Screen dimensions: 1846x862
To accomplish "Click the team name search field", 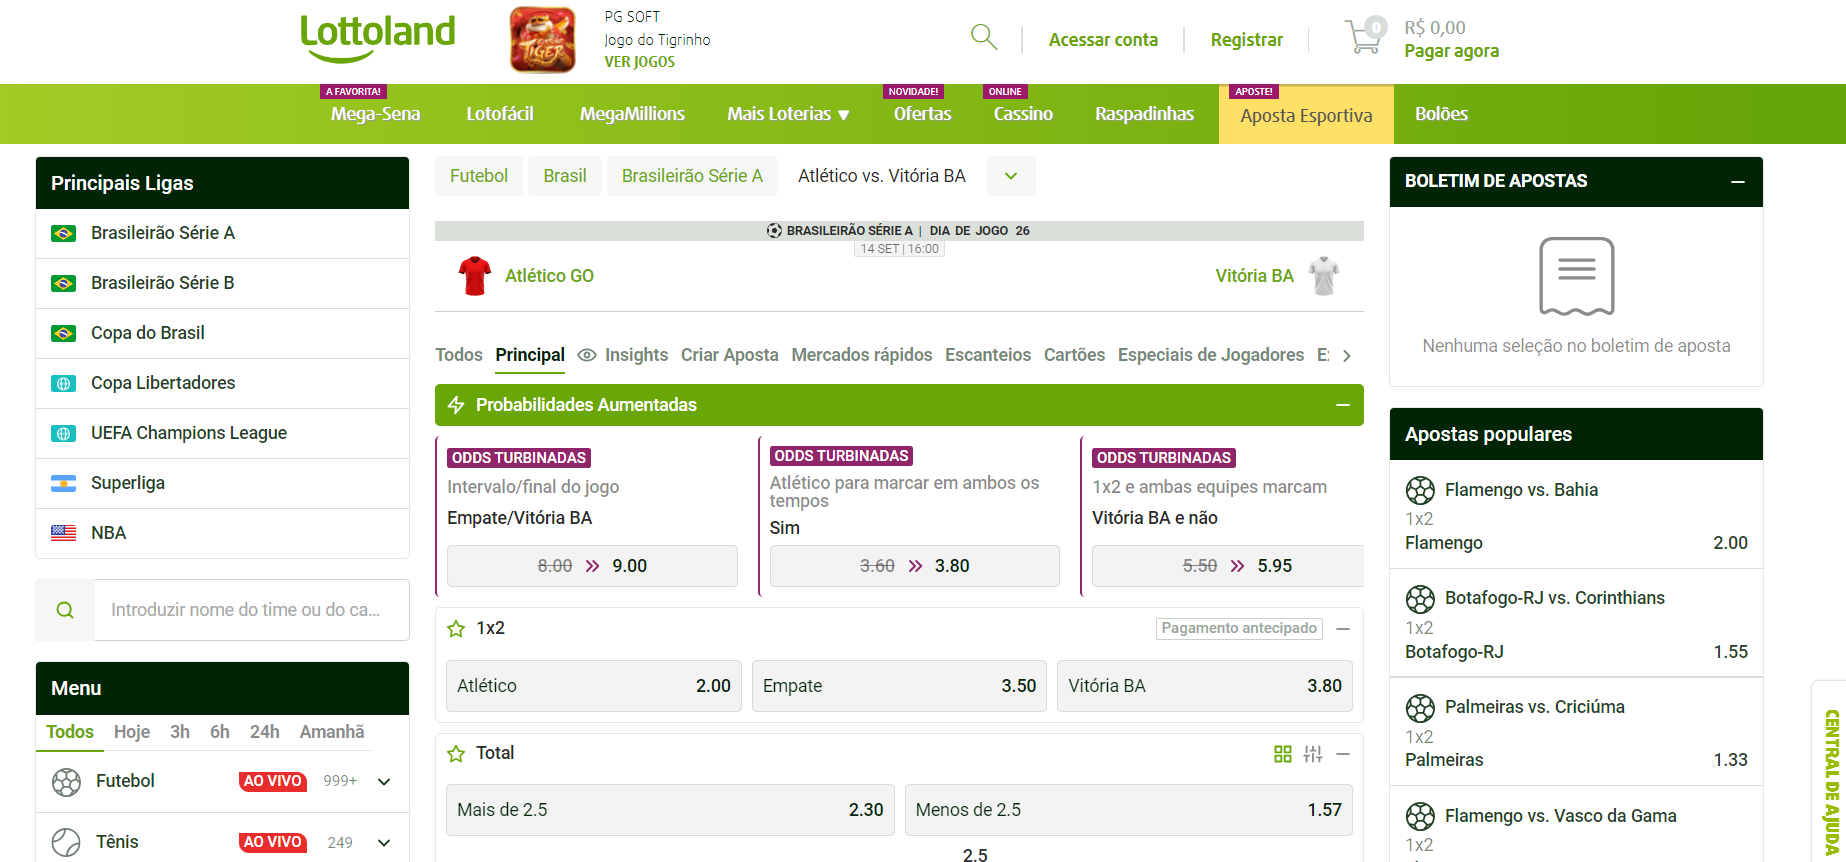I will (x=252, y=610).
